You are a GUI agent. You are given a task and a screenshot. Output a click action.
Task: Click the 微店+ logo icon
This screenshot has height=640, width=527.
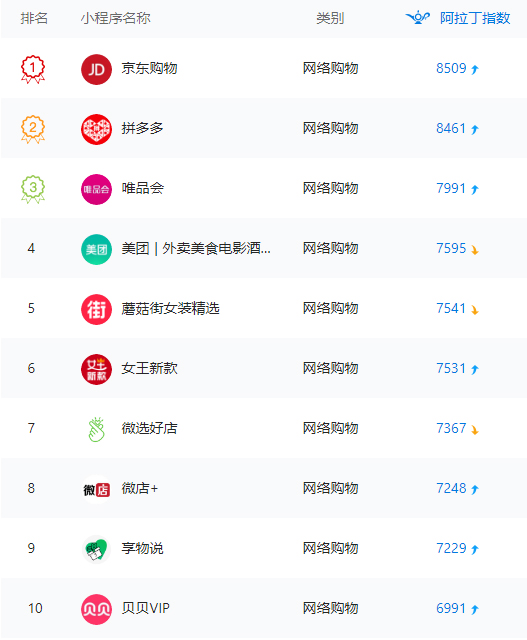point(96,489)
